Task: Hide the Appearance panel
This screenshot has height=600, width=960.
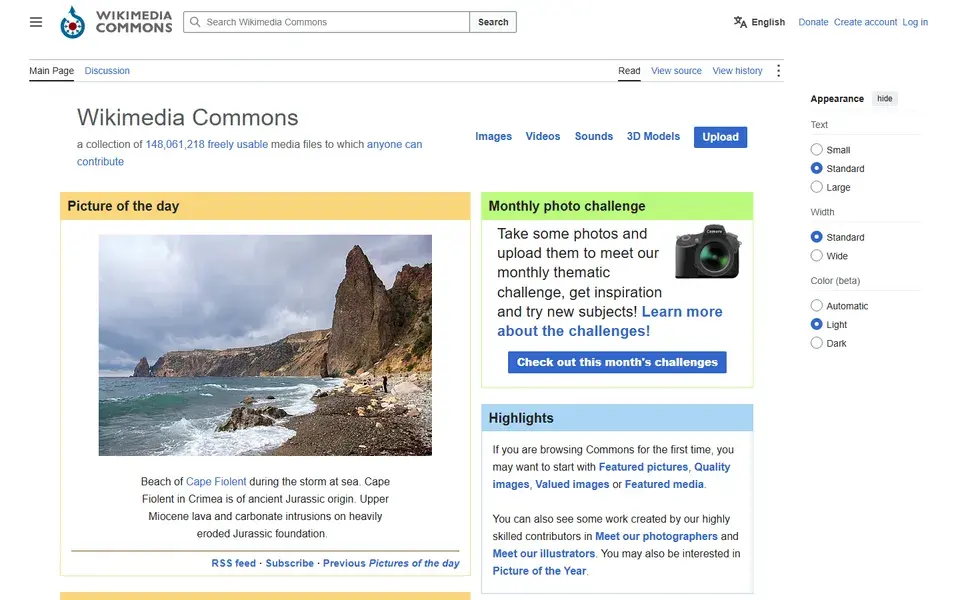Action: (x=884, y=99)
